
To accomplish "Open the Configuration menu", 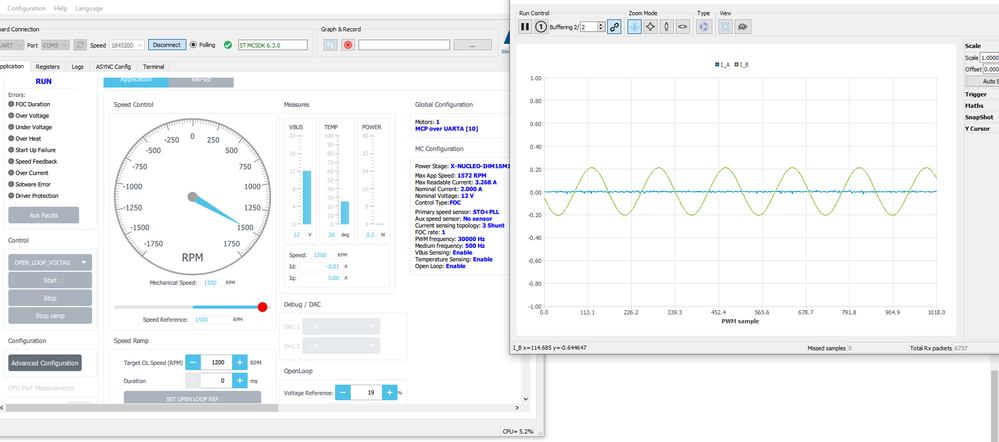I will [26, 8].
